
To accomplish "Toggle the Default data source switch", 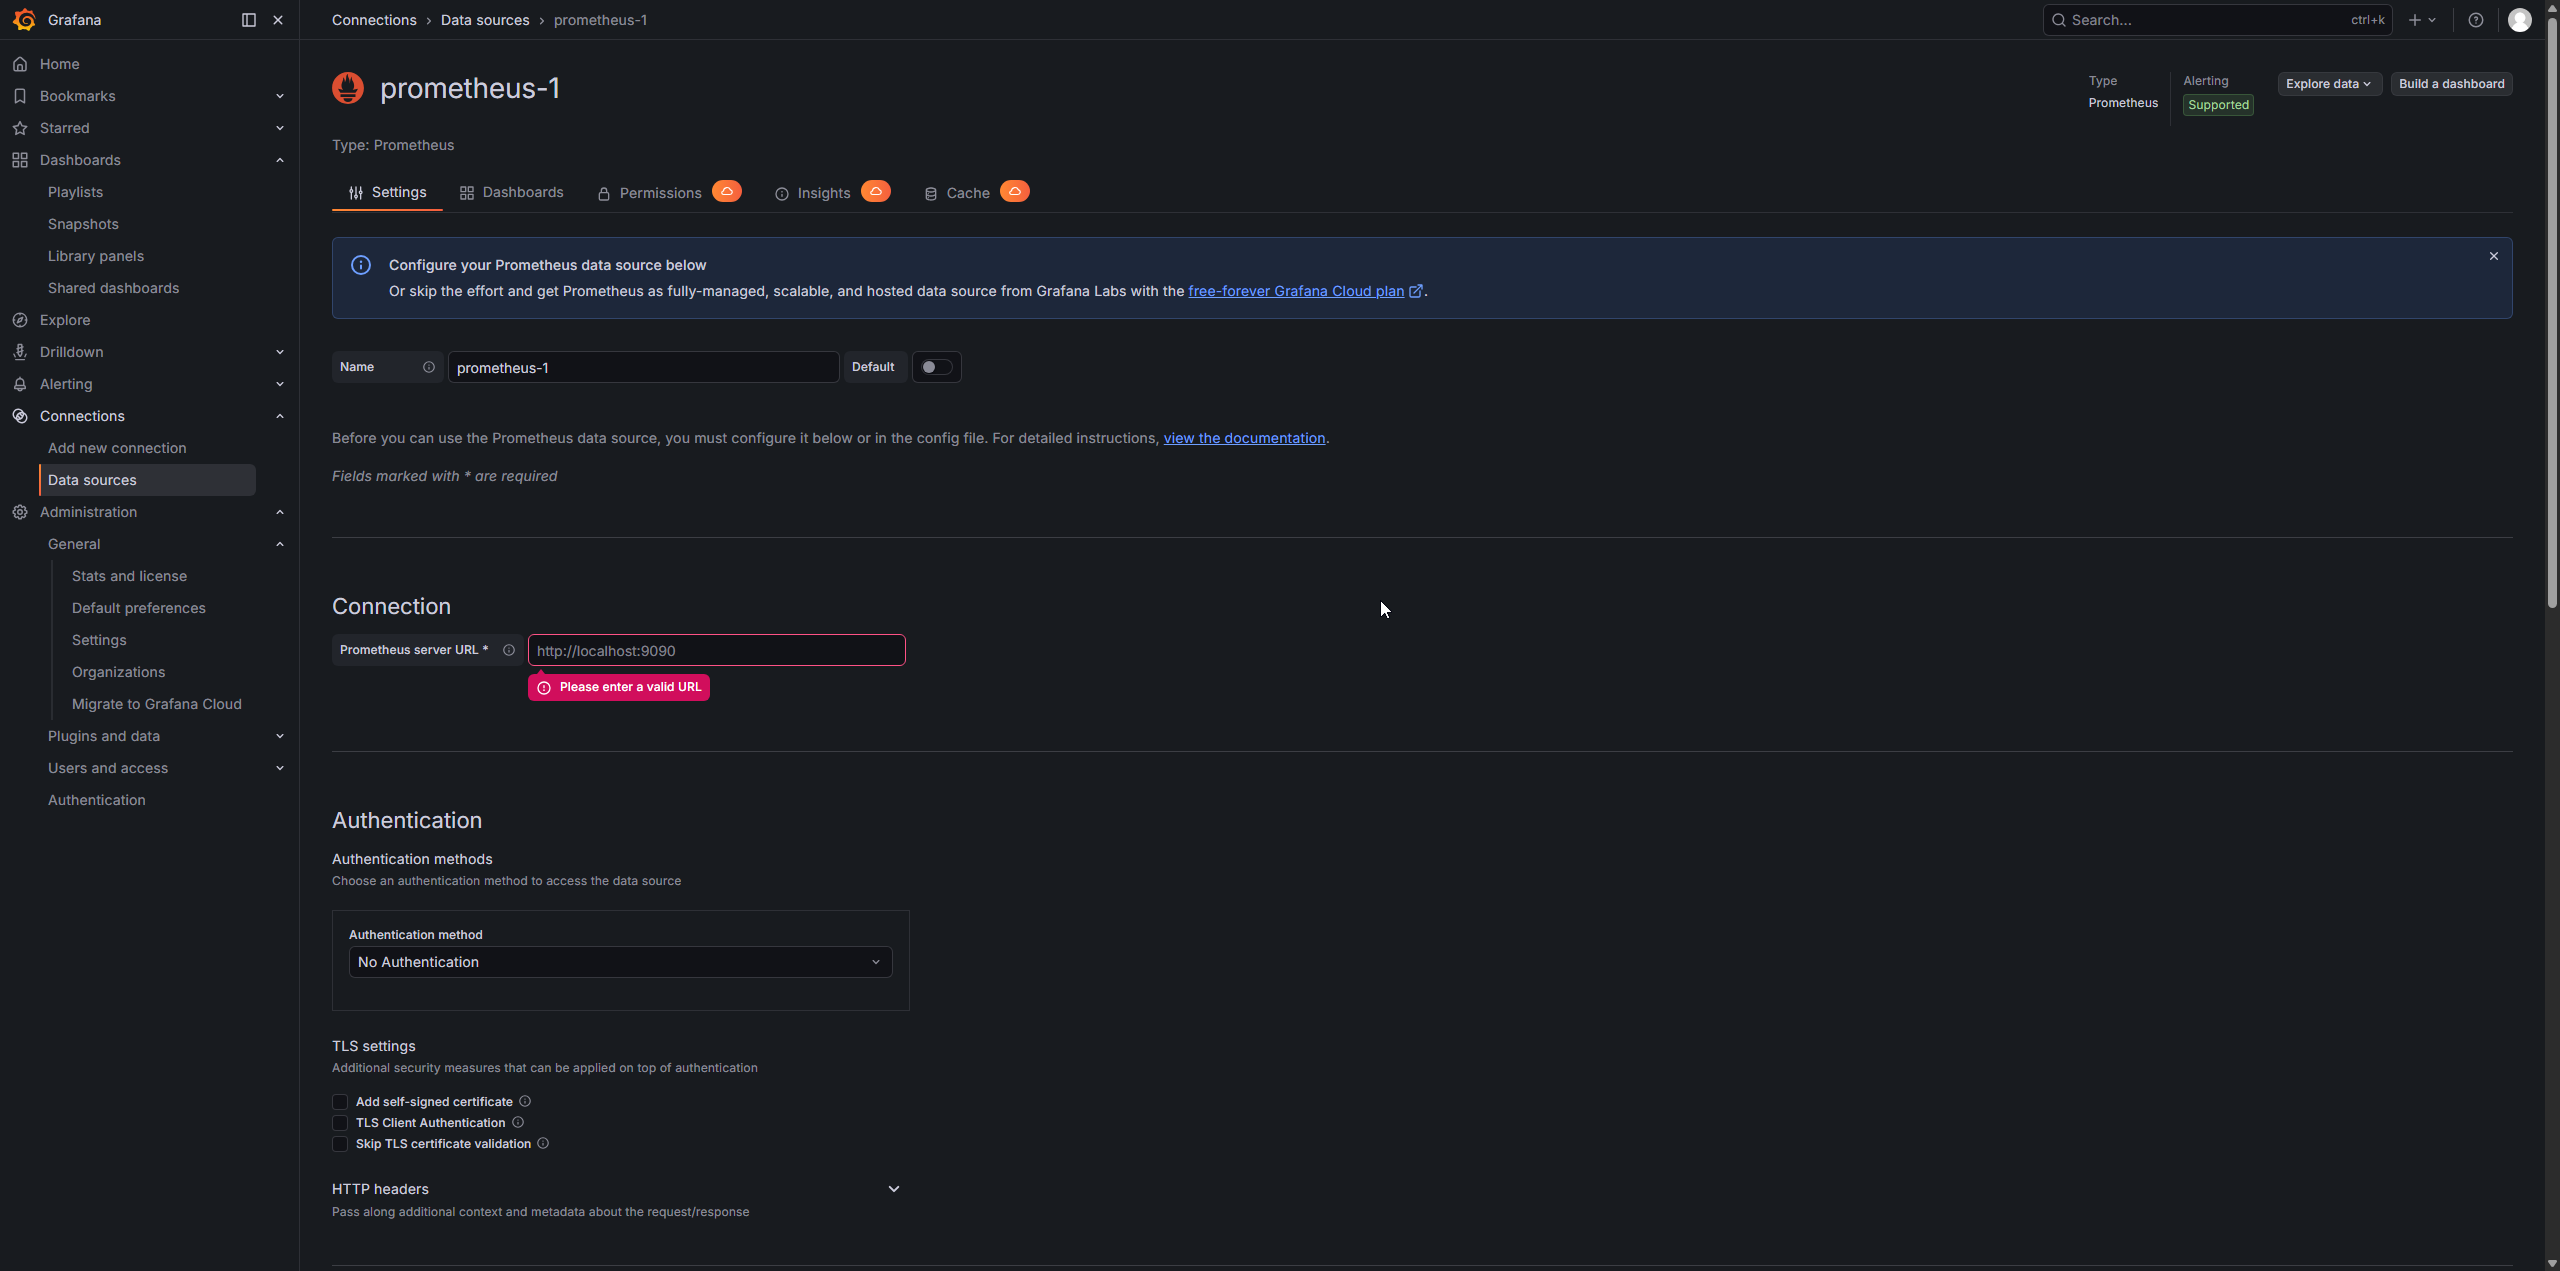I will pyautogui.click(x=936, y=367).
